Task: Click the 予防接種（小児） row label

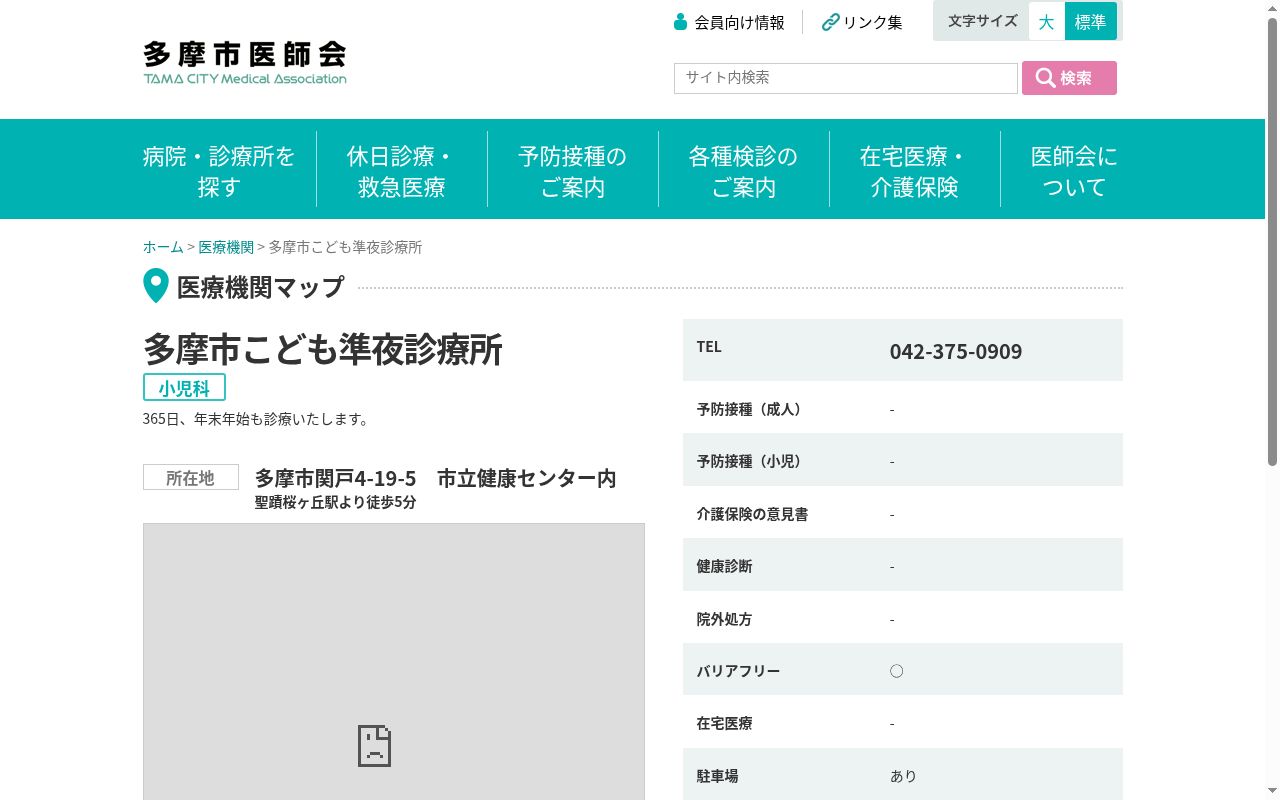Action: (x=750, y=461)
